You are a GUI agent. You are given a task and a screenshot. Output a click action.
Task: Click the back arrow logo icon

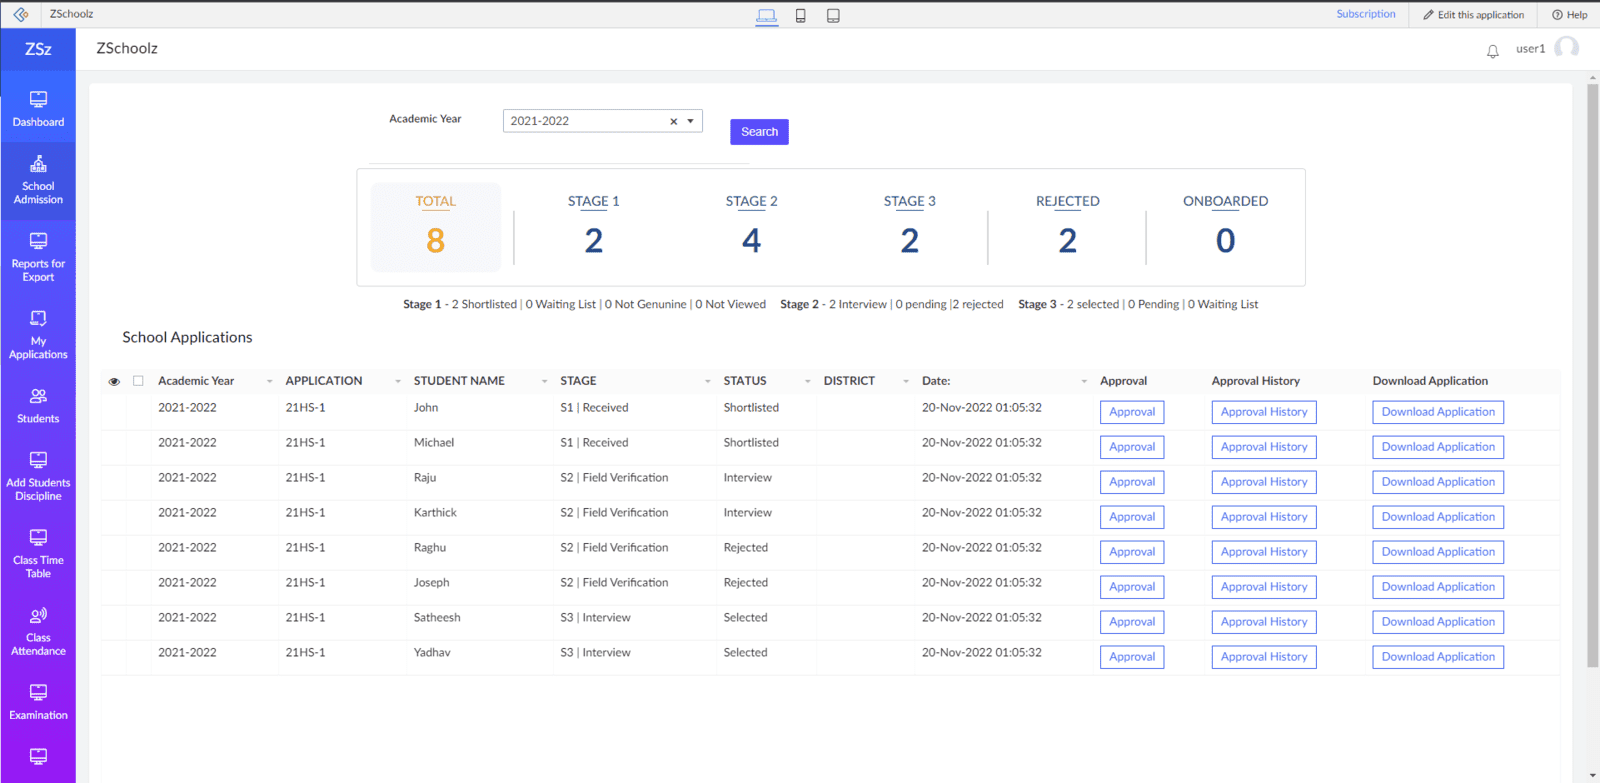click(x=20, y=14)
